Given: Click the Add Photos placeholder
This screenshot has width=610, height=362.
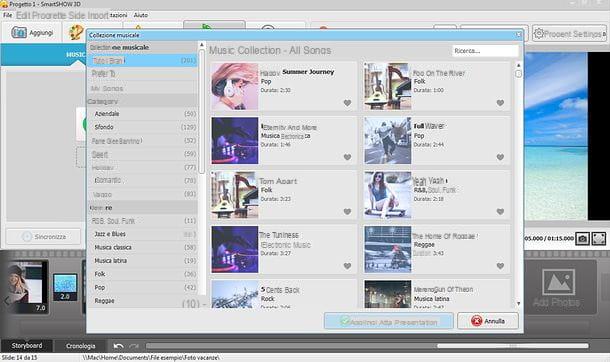Looking at the screenshot, I should (557, 288).
